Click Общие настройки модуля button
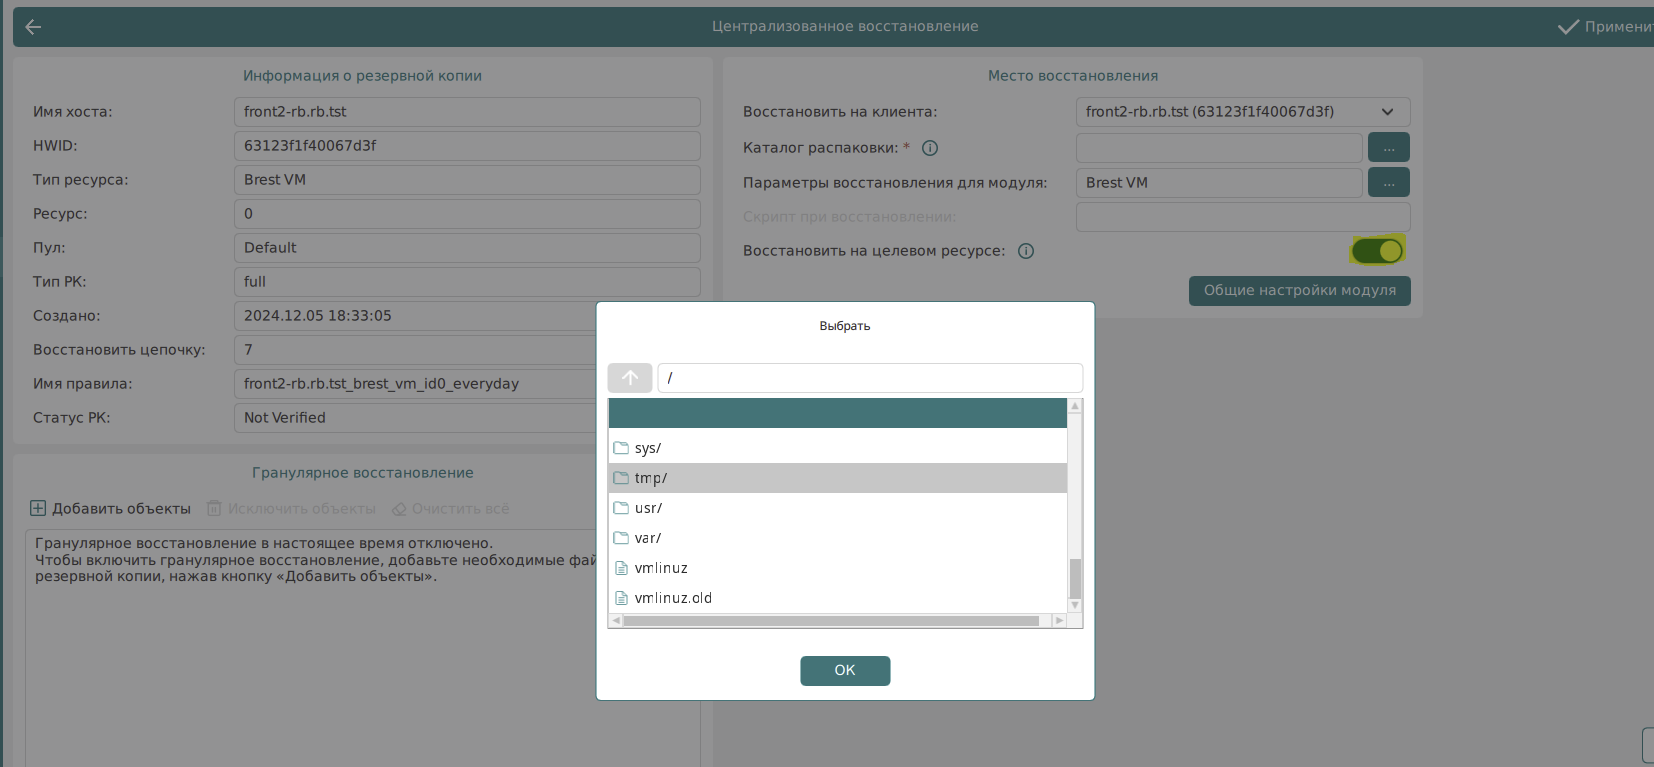Image resolution: width=1654 pixels, height=767 pixels. pyautogui.click(x=1300, y=291)
